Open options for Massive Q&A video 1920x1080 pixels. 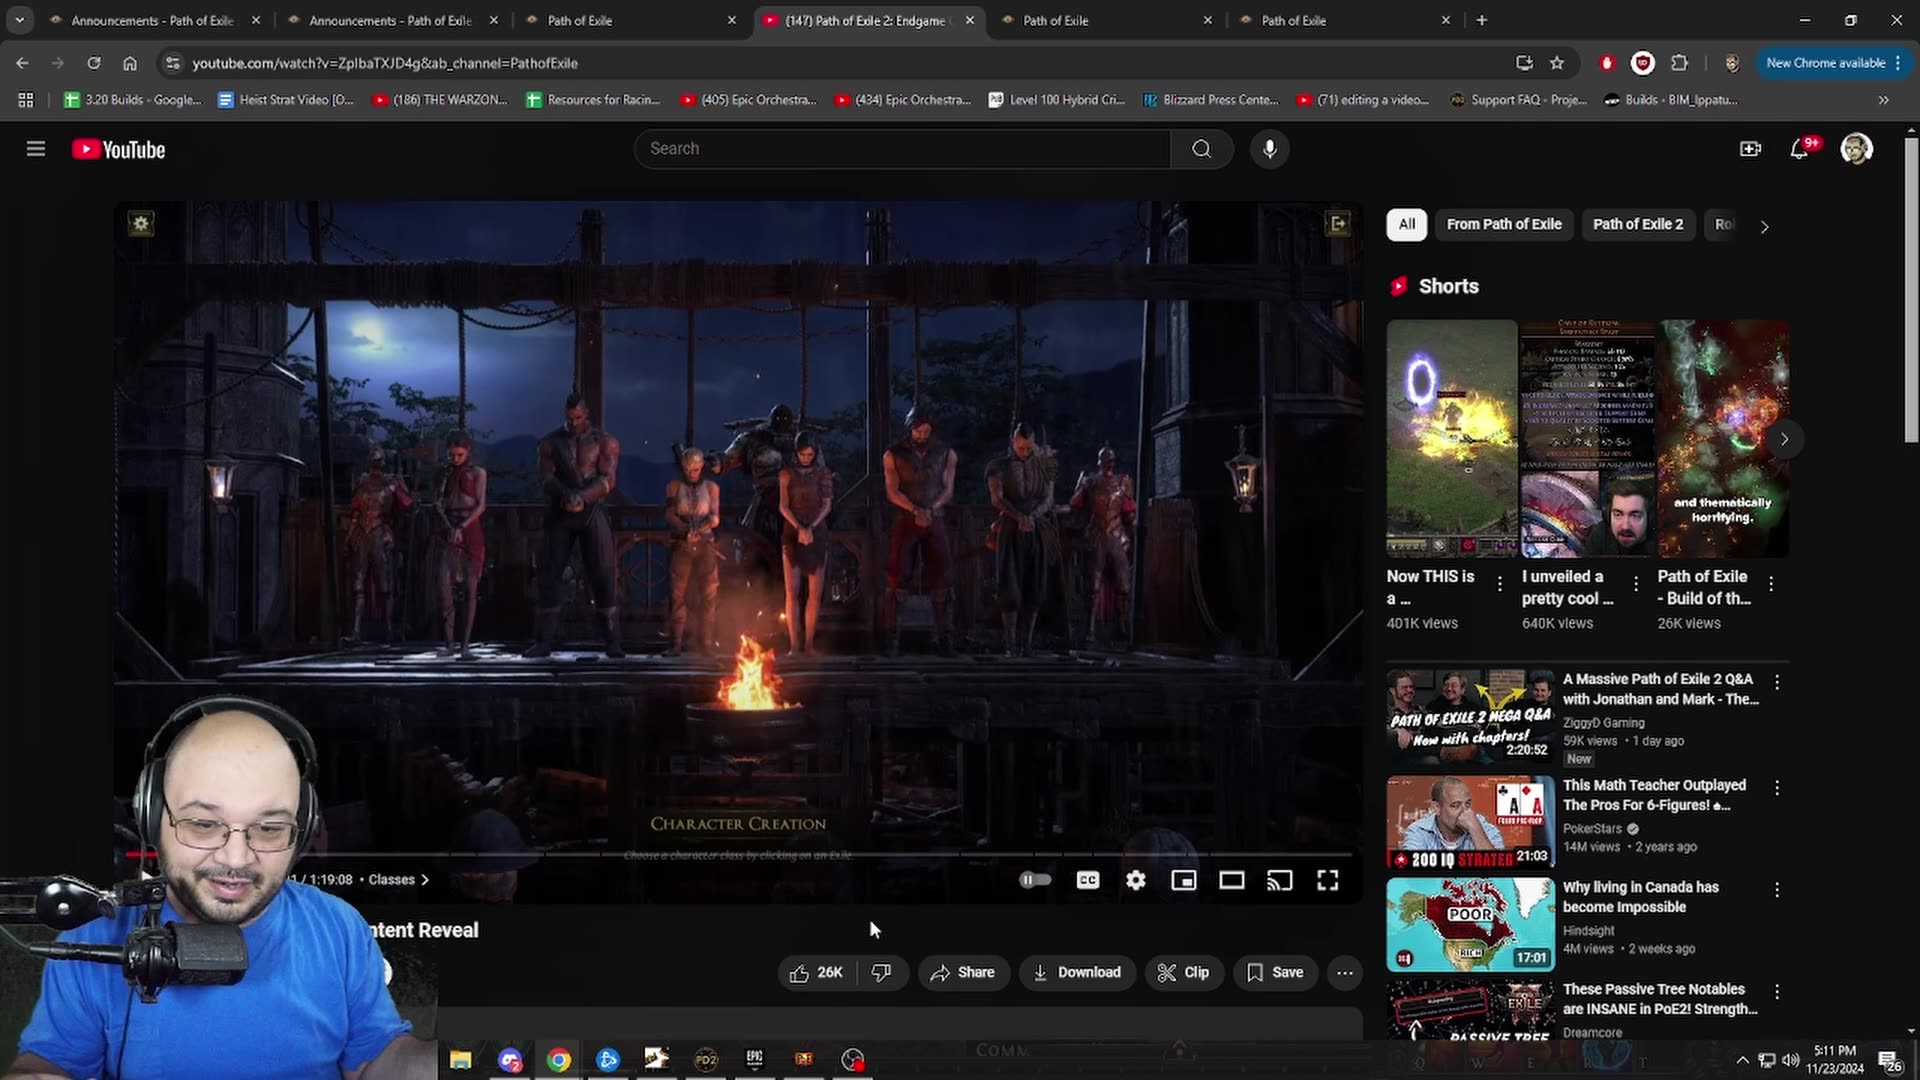click(x=1777, y=682)
